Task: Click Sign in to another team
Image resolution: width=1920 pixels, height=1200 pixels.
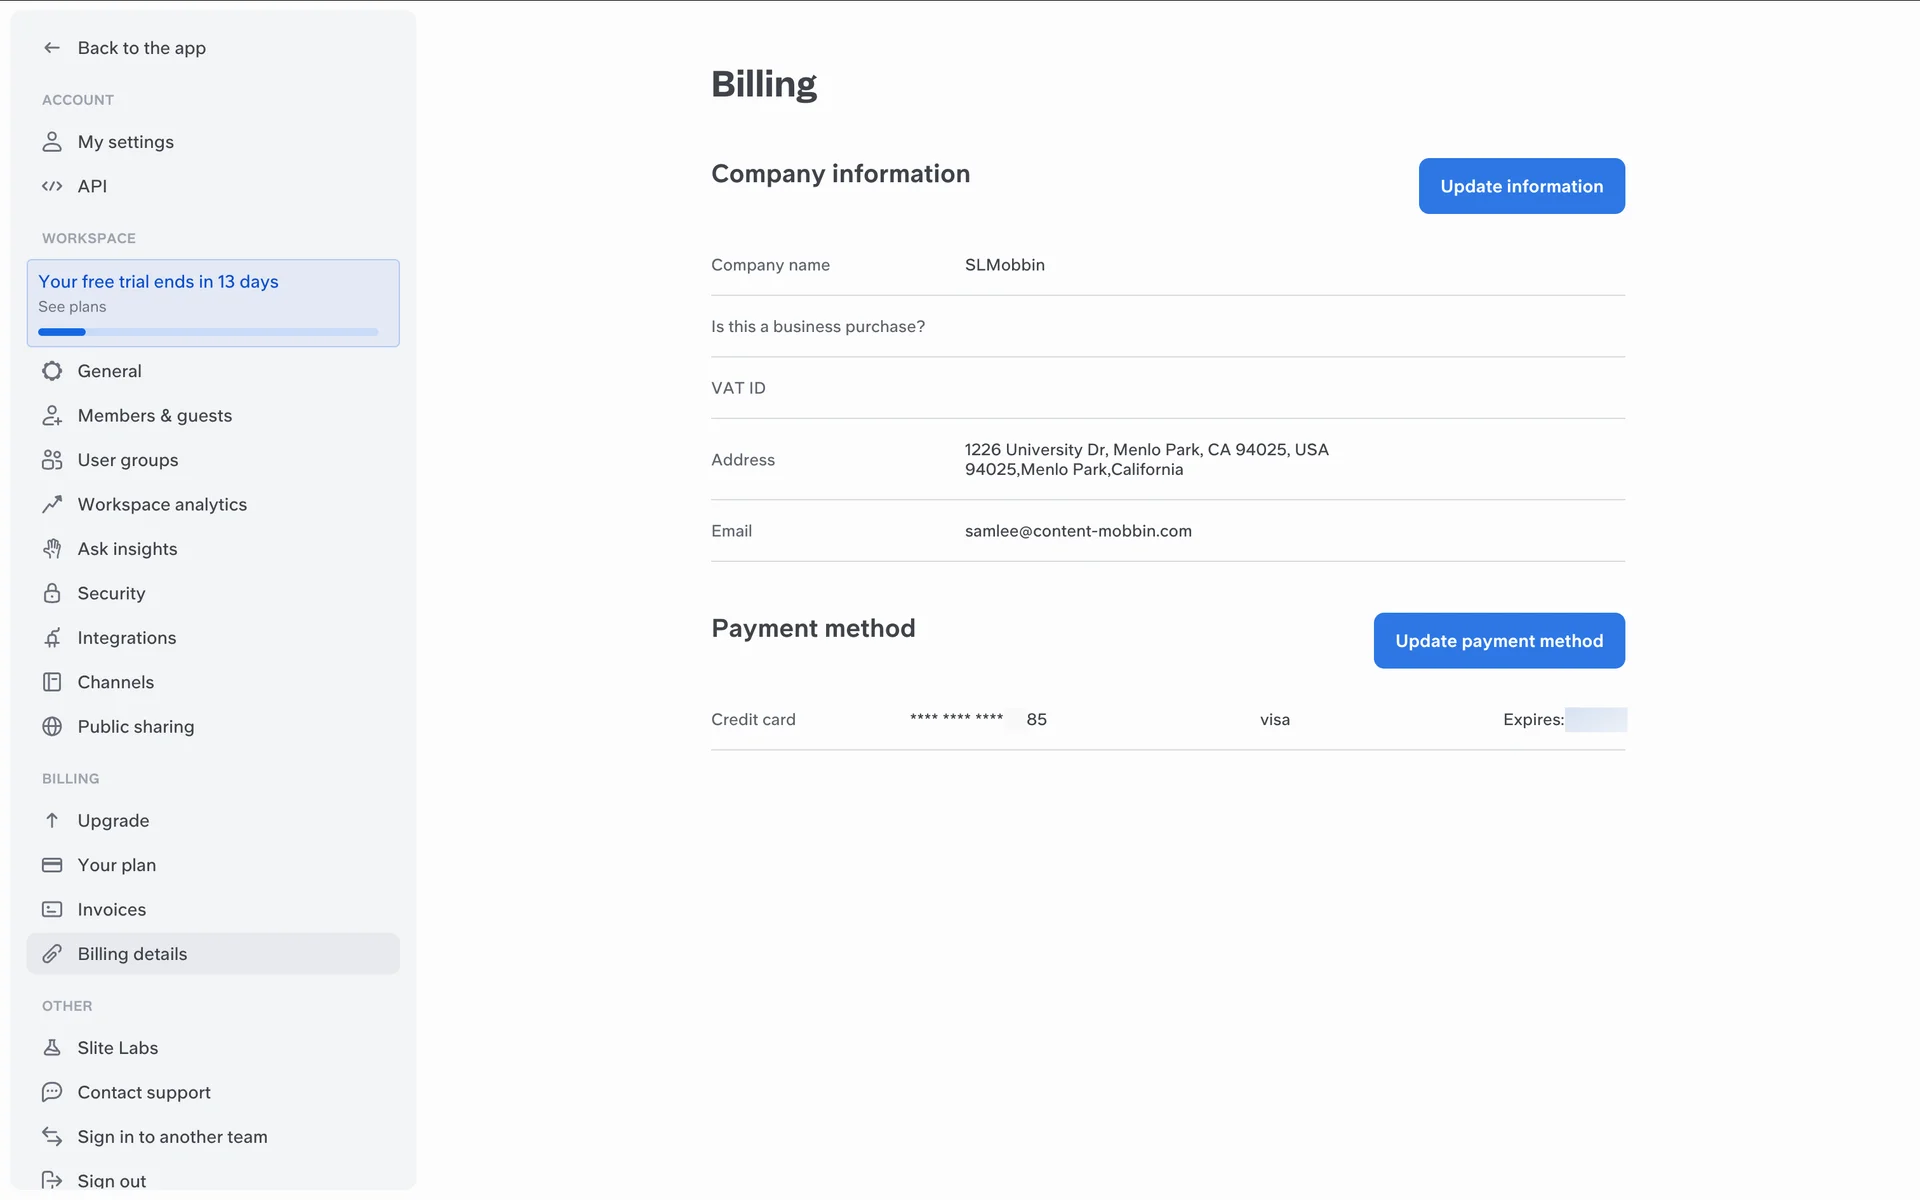Action: point(172,1137)
